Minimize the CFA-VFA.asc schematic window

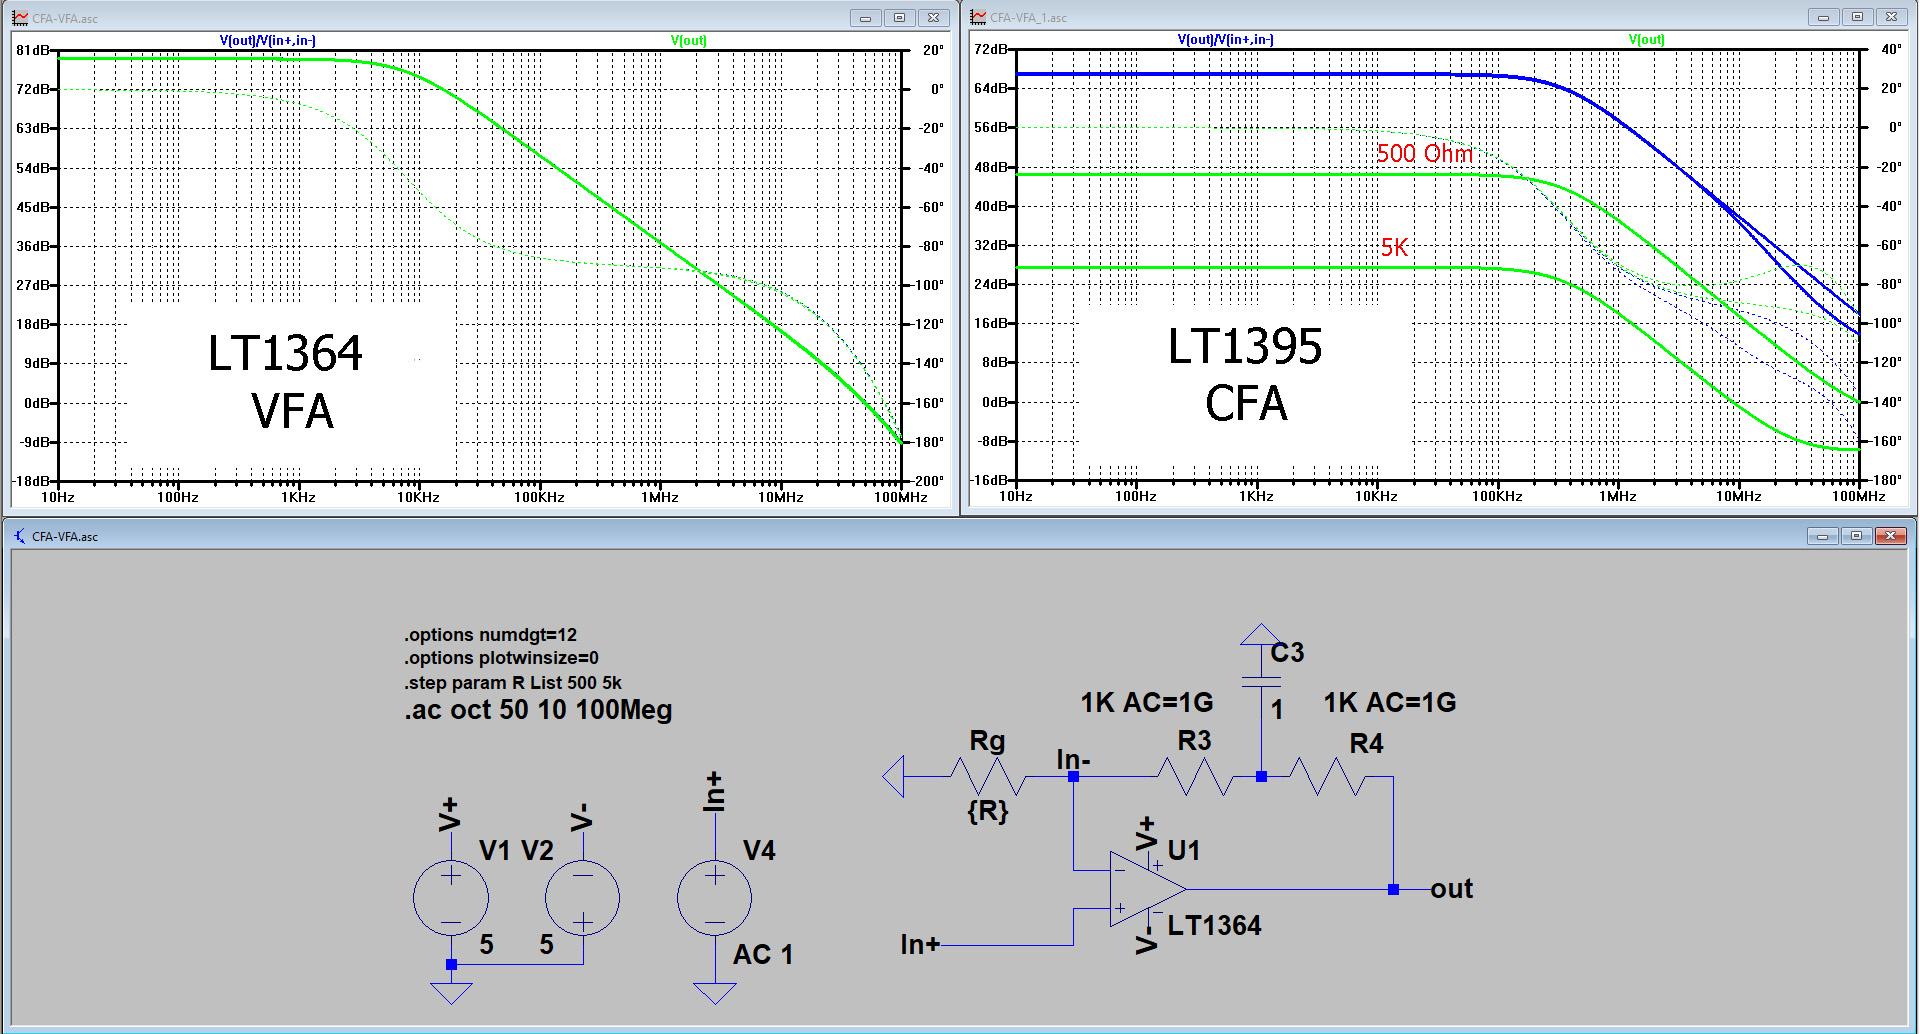click(x=1822, y=536)
